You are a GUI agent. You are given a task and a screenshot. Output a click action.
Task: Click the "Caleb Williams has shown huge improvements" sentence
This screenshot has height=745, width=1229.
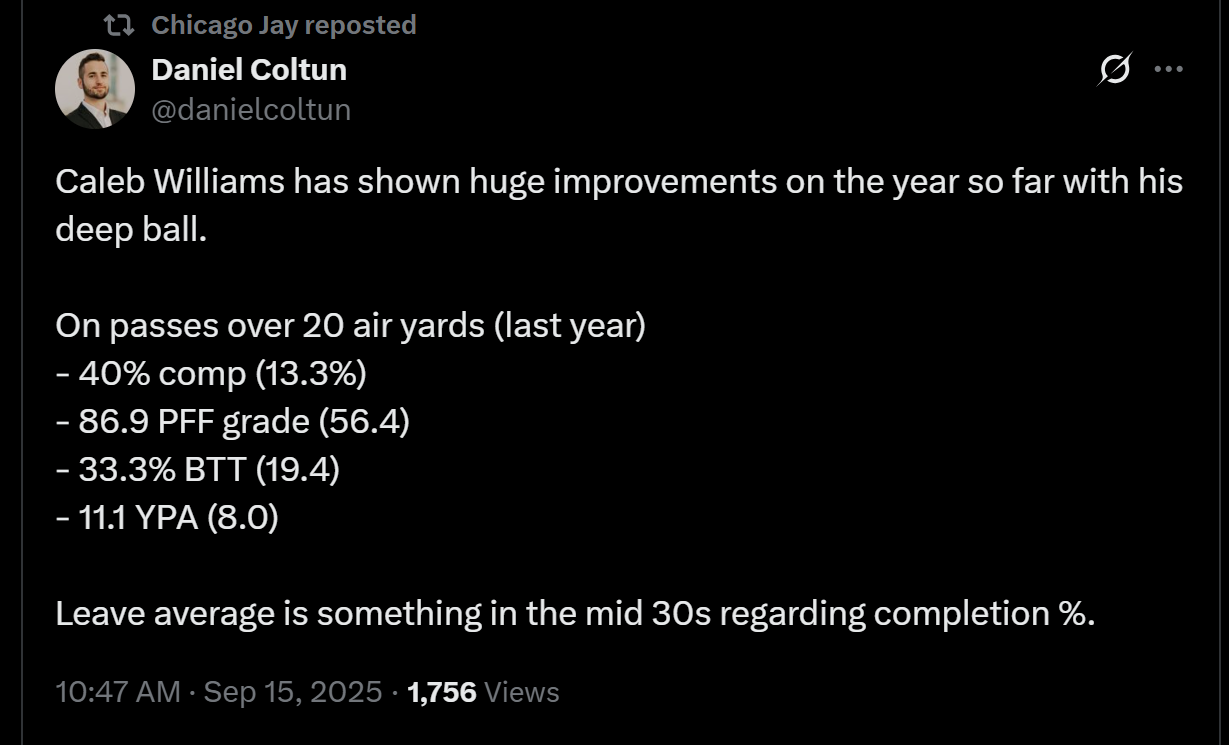[619, 182]
